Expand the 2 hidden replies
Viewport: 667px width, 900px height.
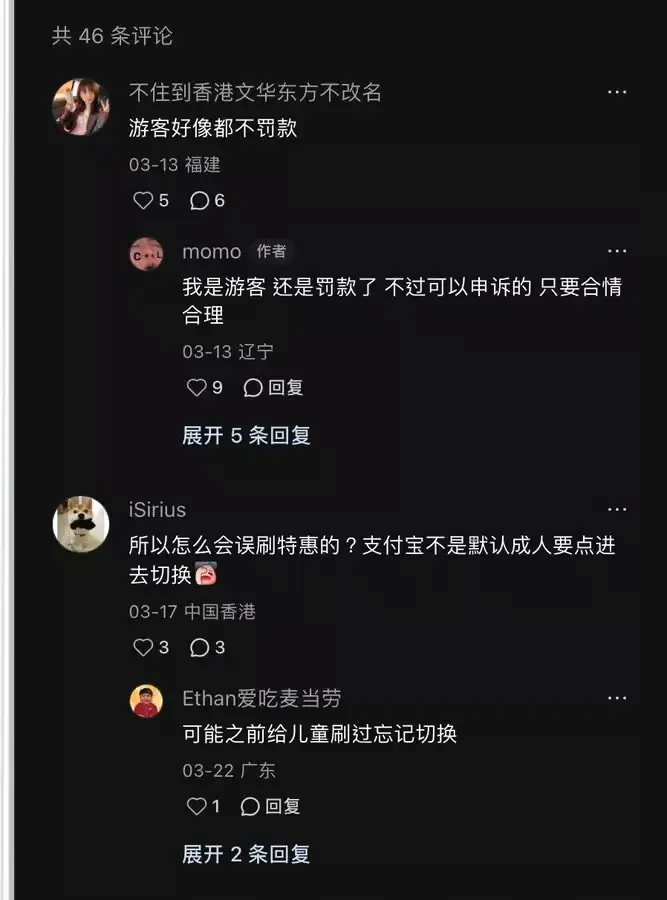tap(246, 855)
